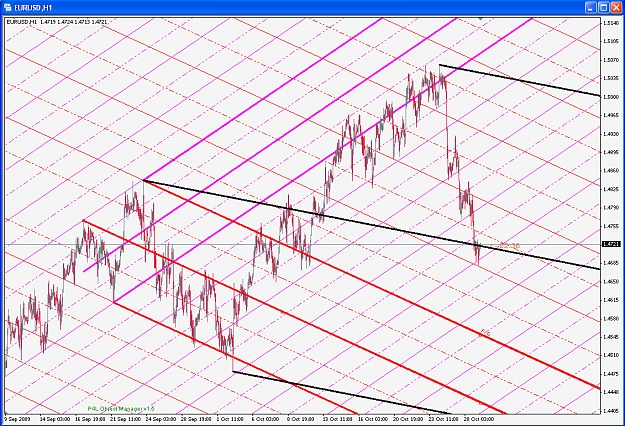Click the 8 Oct 19:00 time label

tap(301, 419)
